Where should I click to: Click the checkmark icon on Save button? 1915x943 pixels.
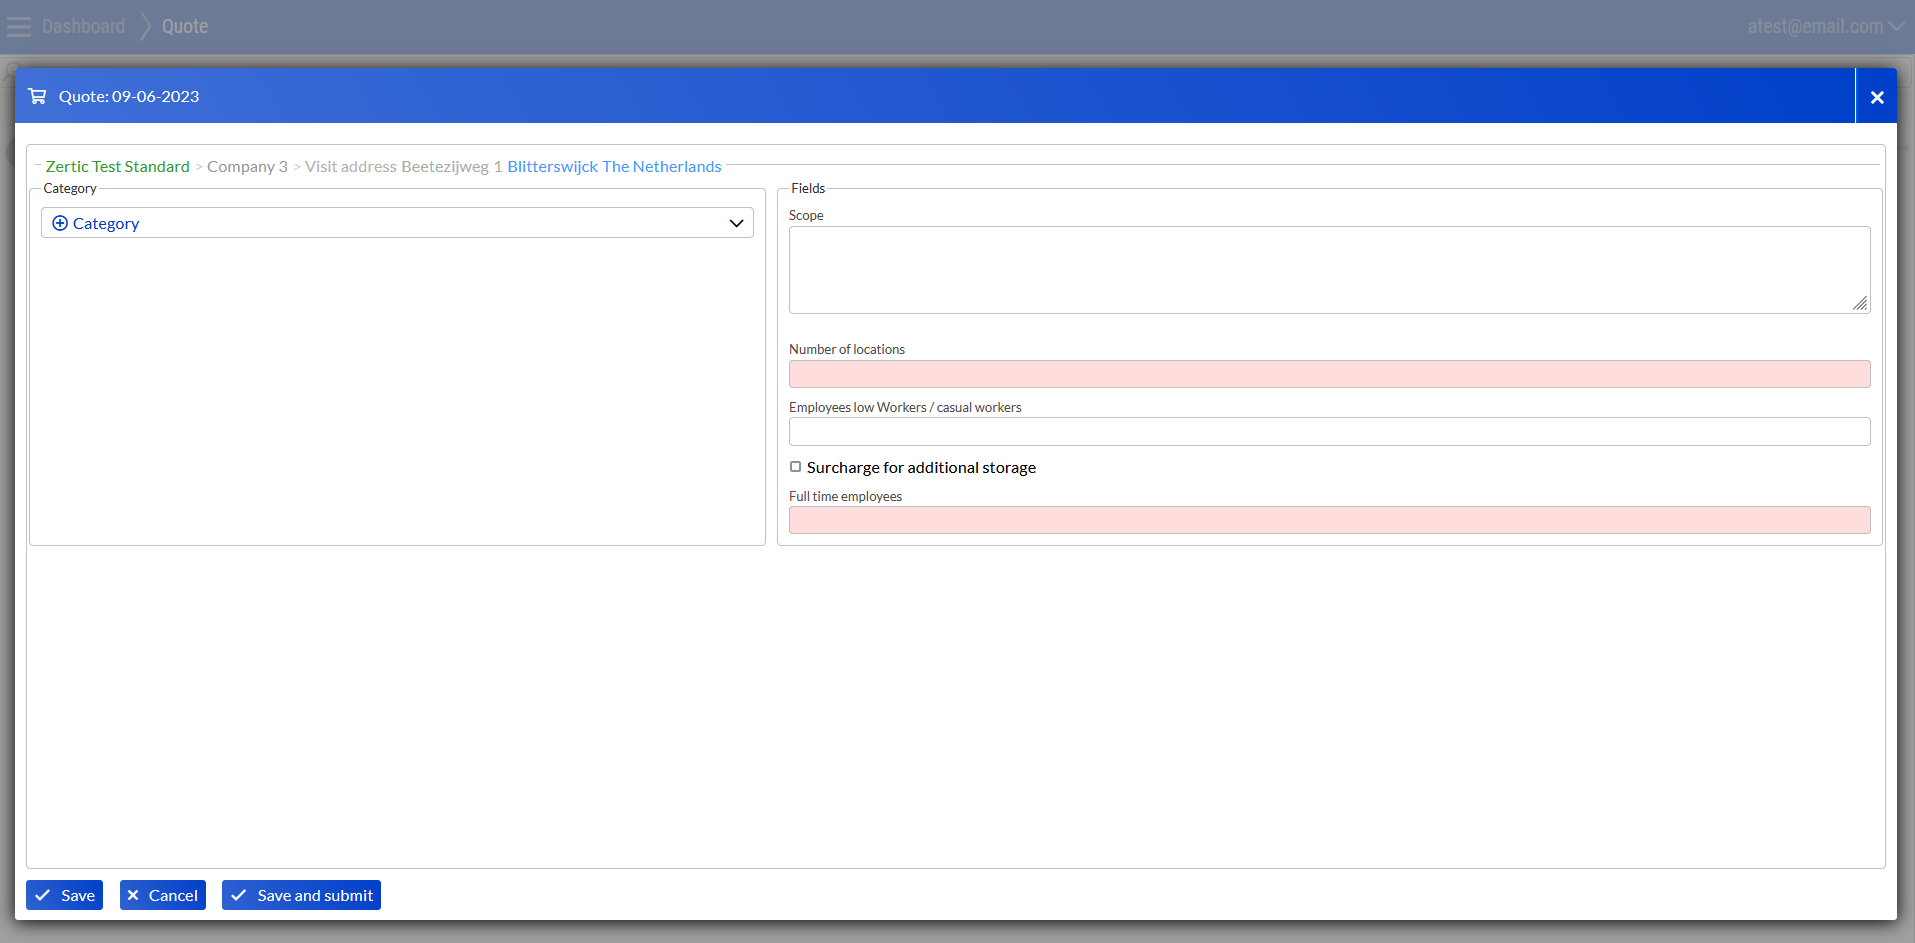pos(43,895)
